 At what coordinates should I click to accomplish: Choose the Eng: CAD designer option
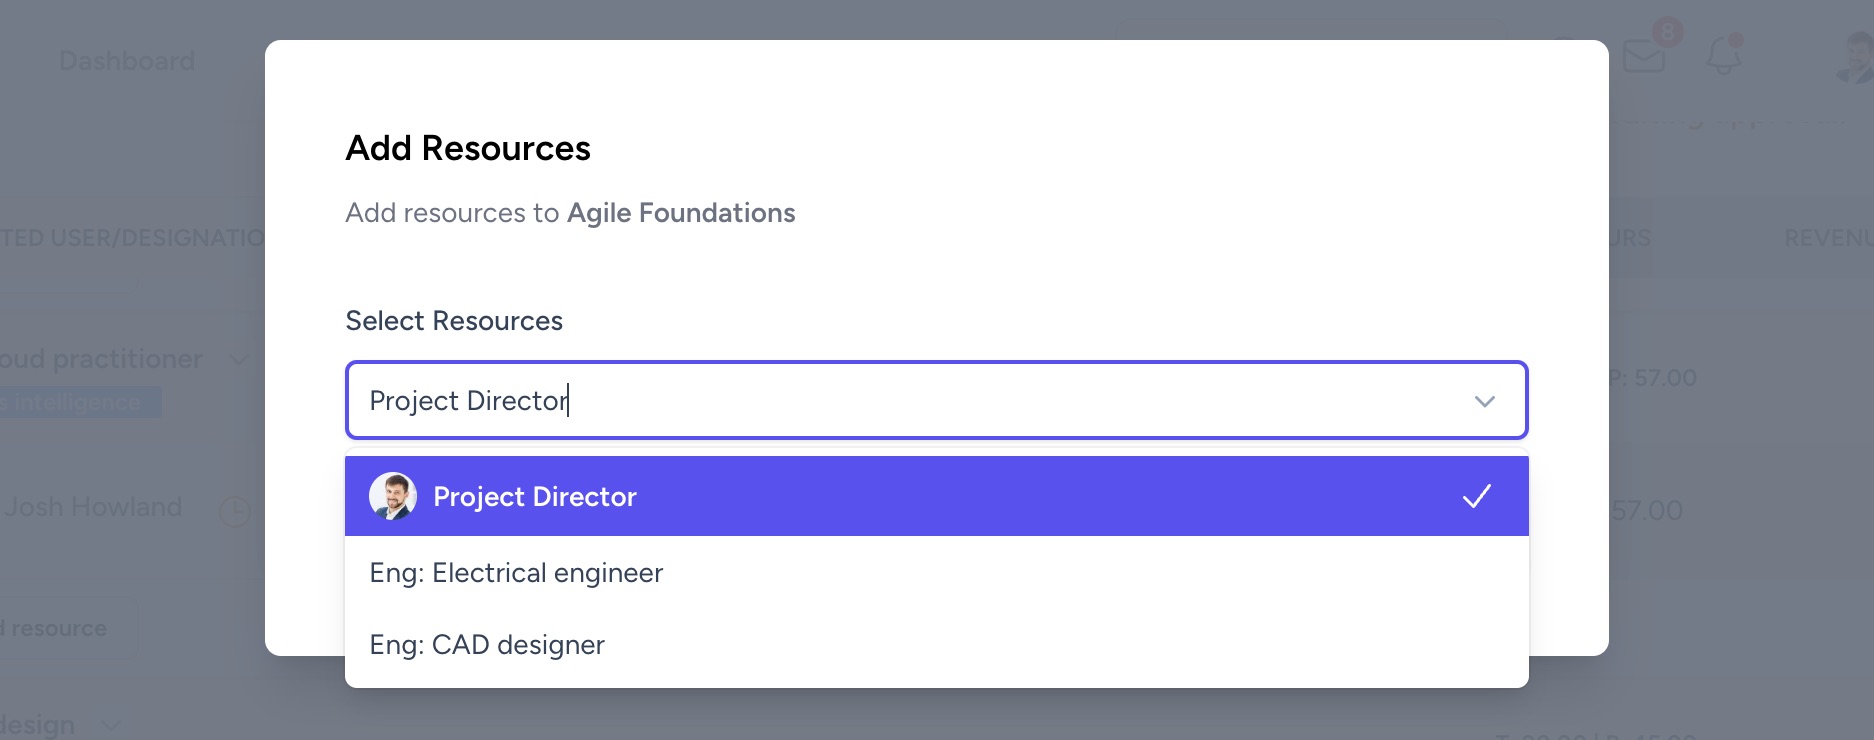(487, 645)
